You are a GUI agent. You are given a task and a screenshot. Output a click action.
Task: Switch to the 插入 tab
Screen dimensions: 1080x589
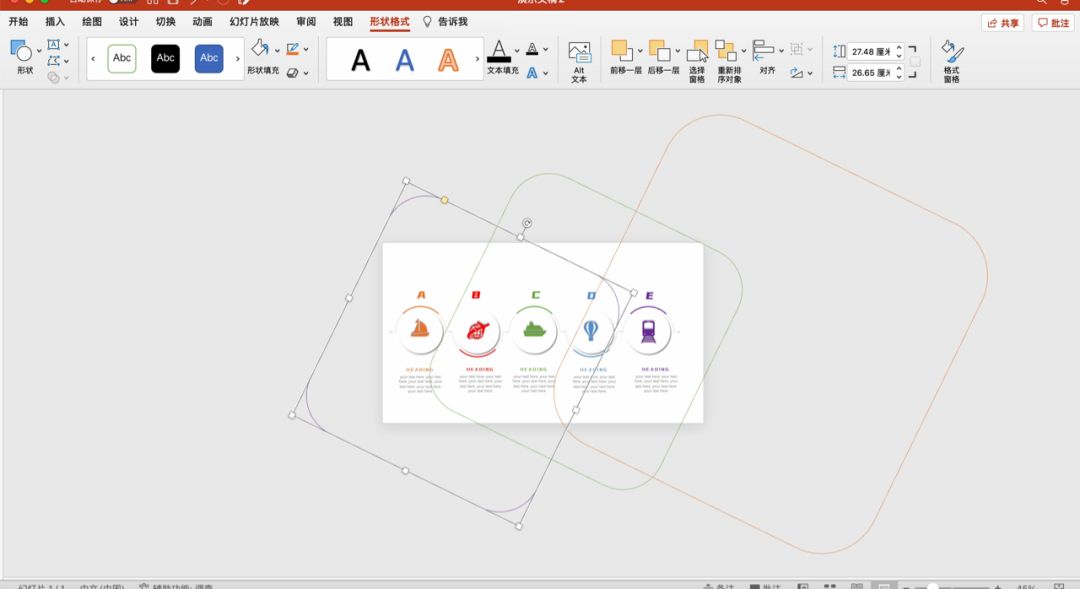pos(55,22)
